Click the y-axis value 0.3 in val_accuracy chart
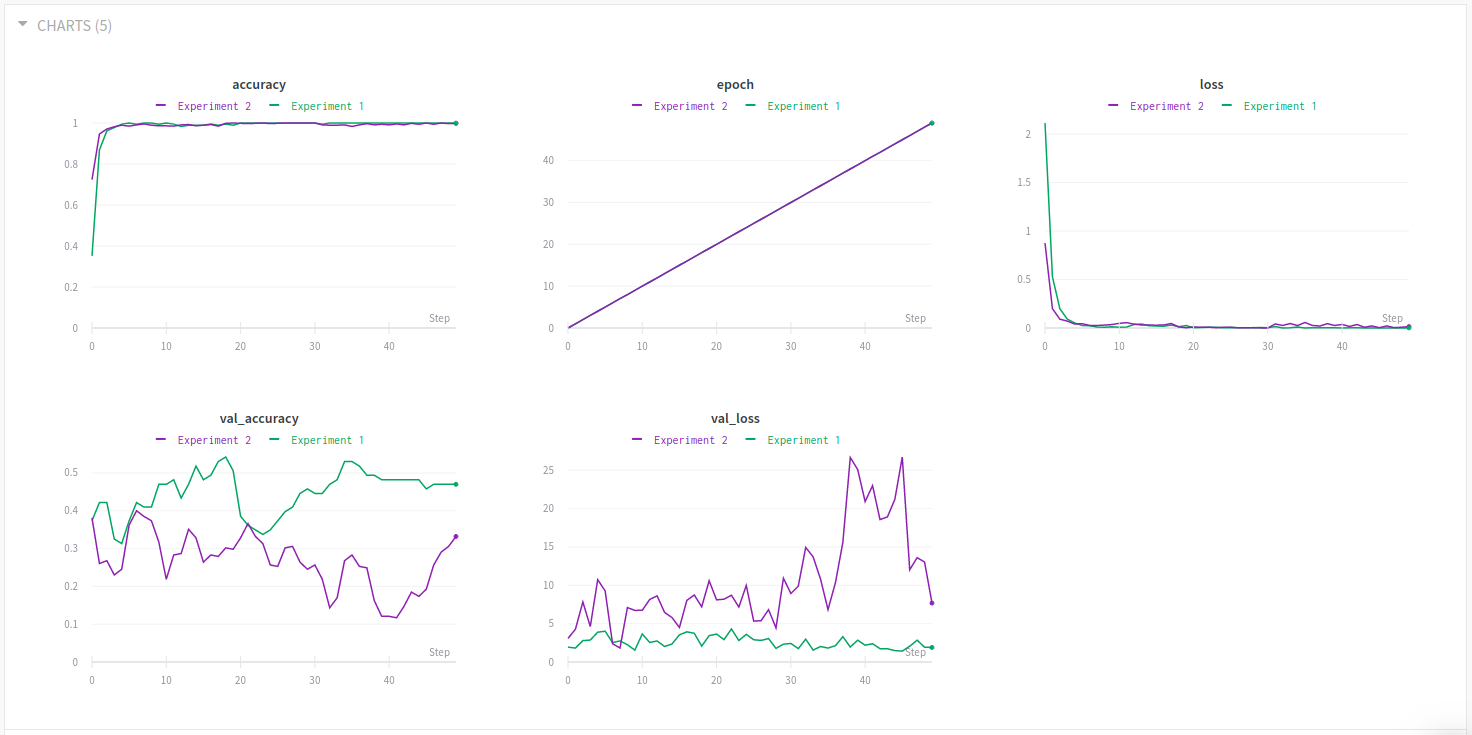 tap(70, 548)
